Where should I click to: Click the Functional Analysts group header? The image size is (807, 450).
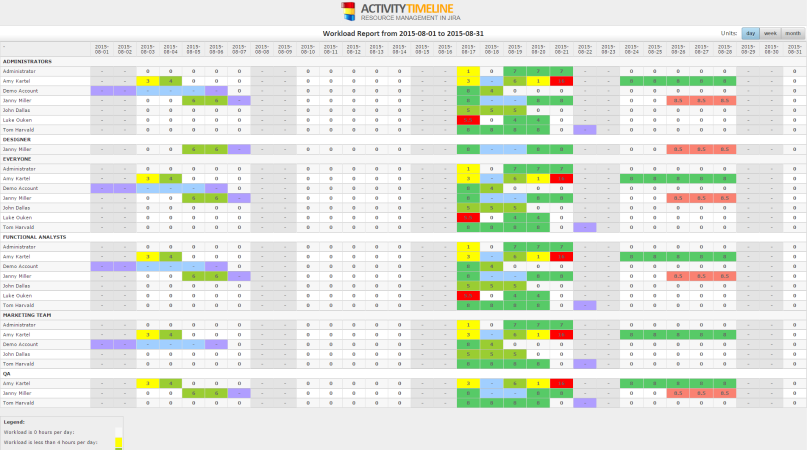pos(35,236)
